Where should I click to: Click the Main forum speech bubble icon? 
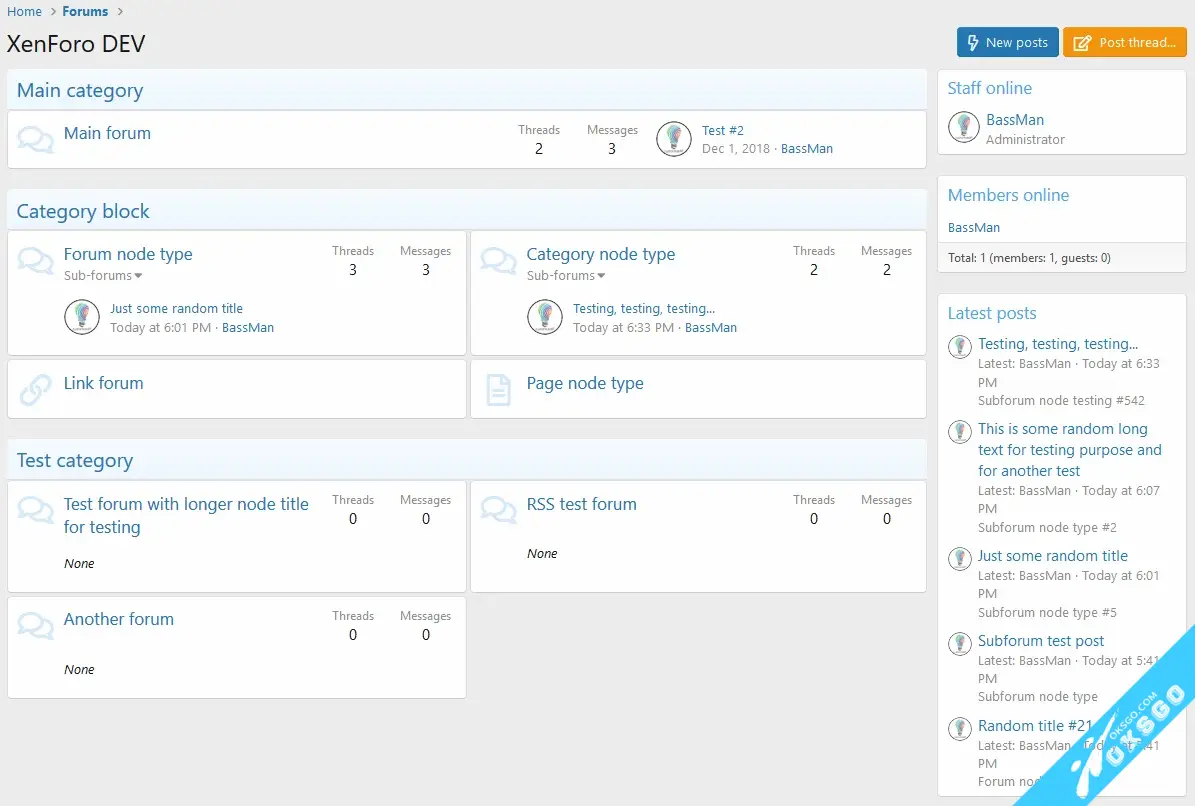35,140
